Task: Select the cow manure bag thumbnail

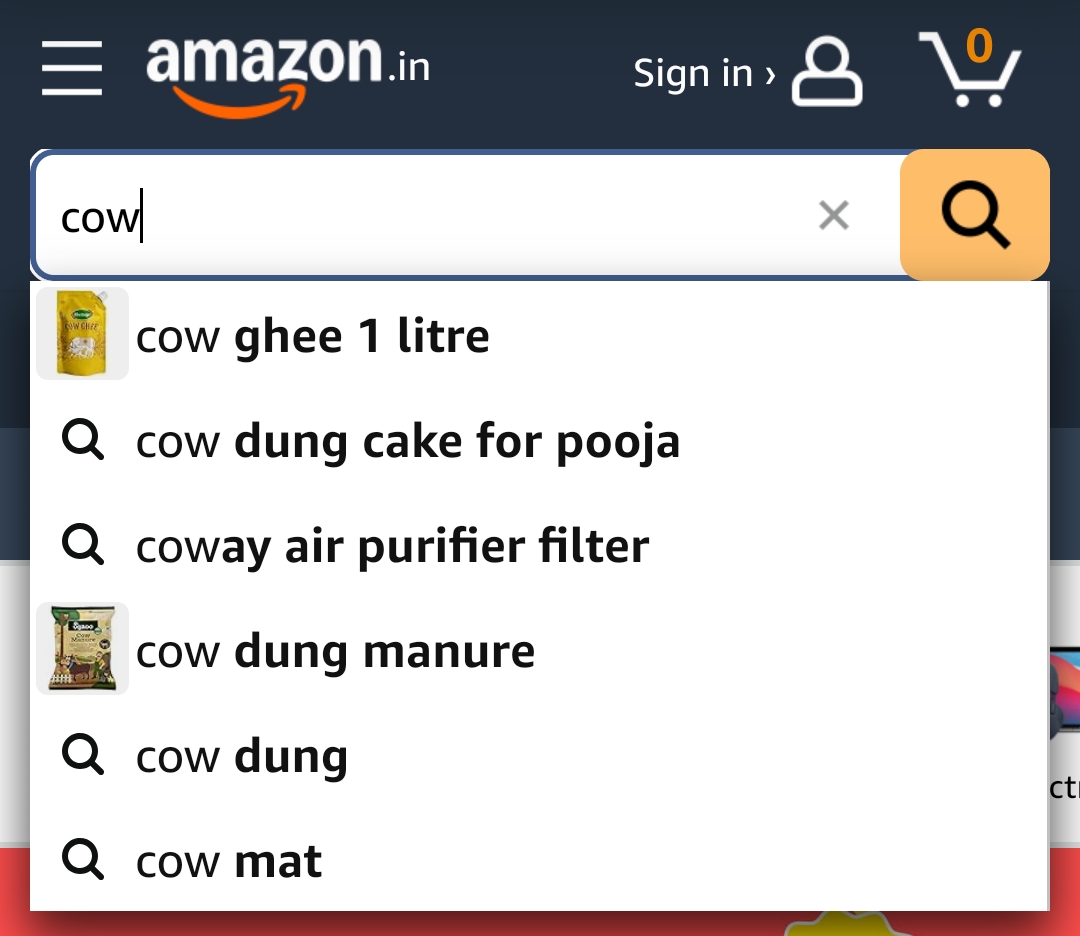Action: (83, 648)
